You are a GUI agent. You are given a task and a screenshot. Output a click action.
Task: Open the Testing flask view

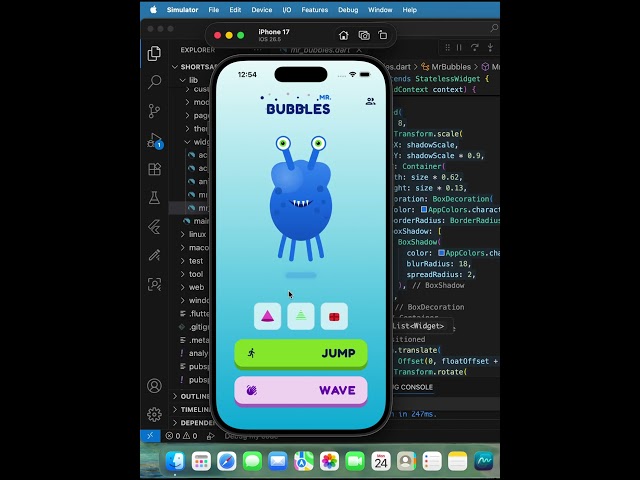[154, 198]
